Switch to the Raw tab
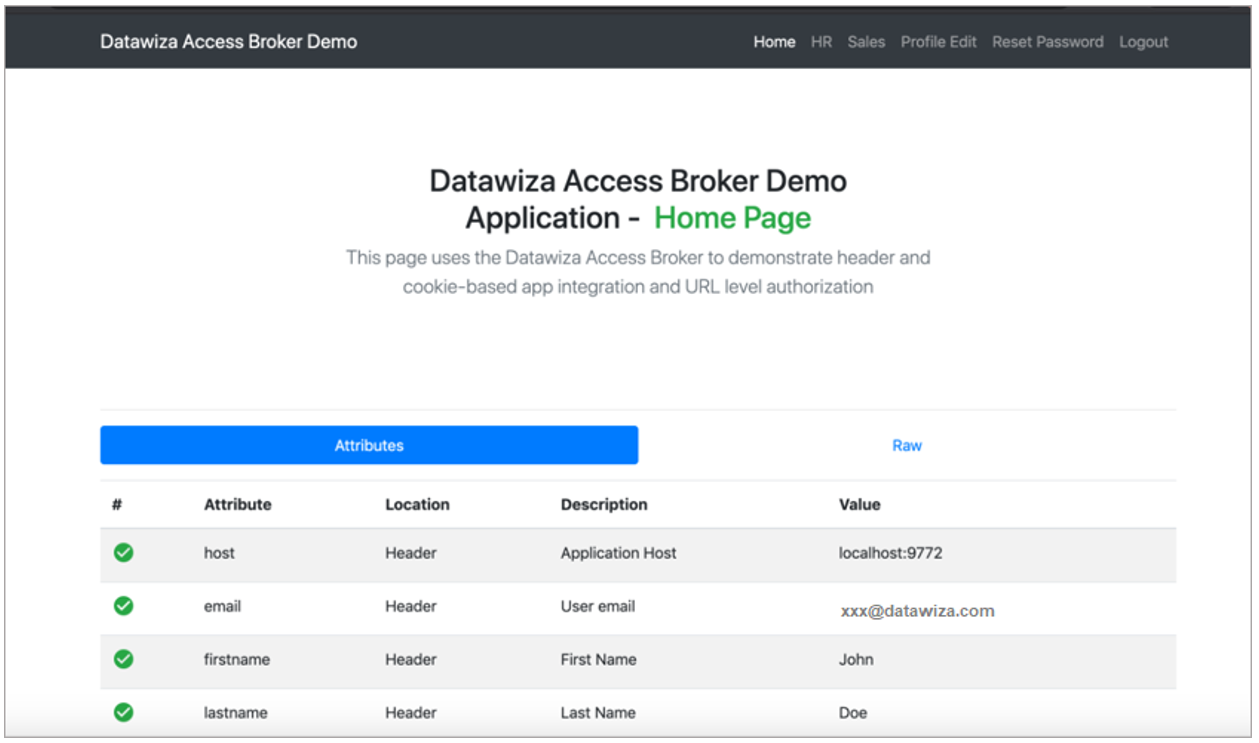 pyautogui.click(x=907, y=446)
